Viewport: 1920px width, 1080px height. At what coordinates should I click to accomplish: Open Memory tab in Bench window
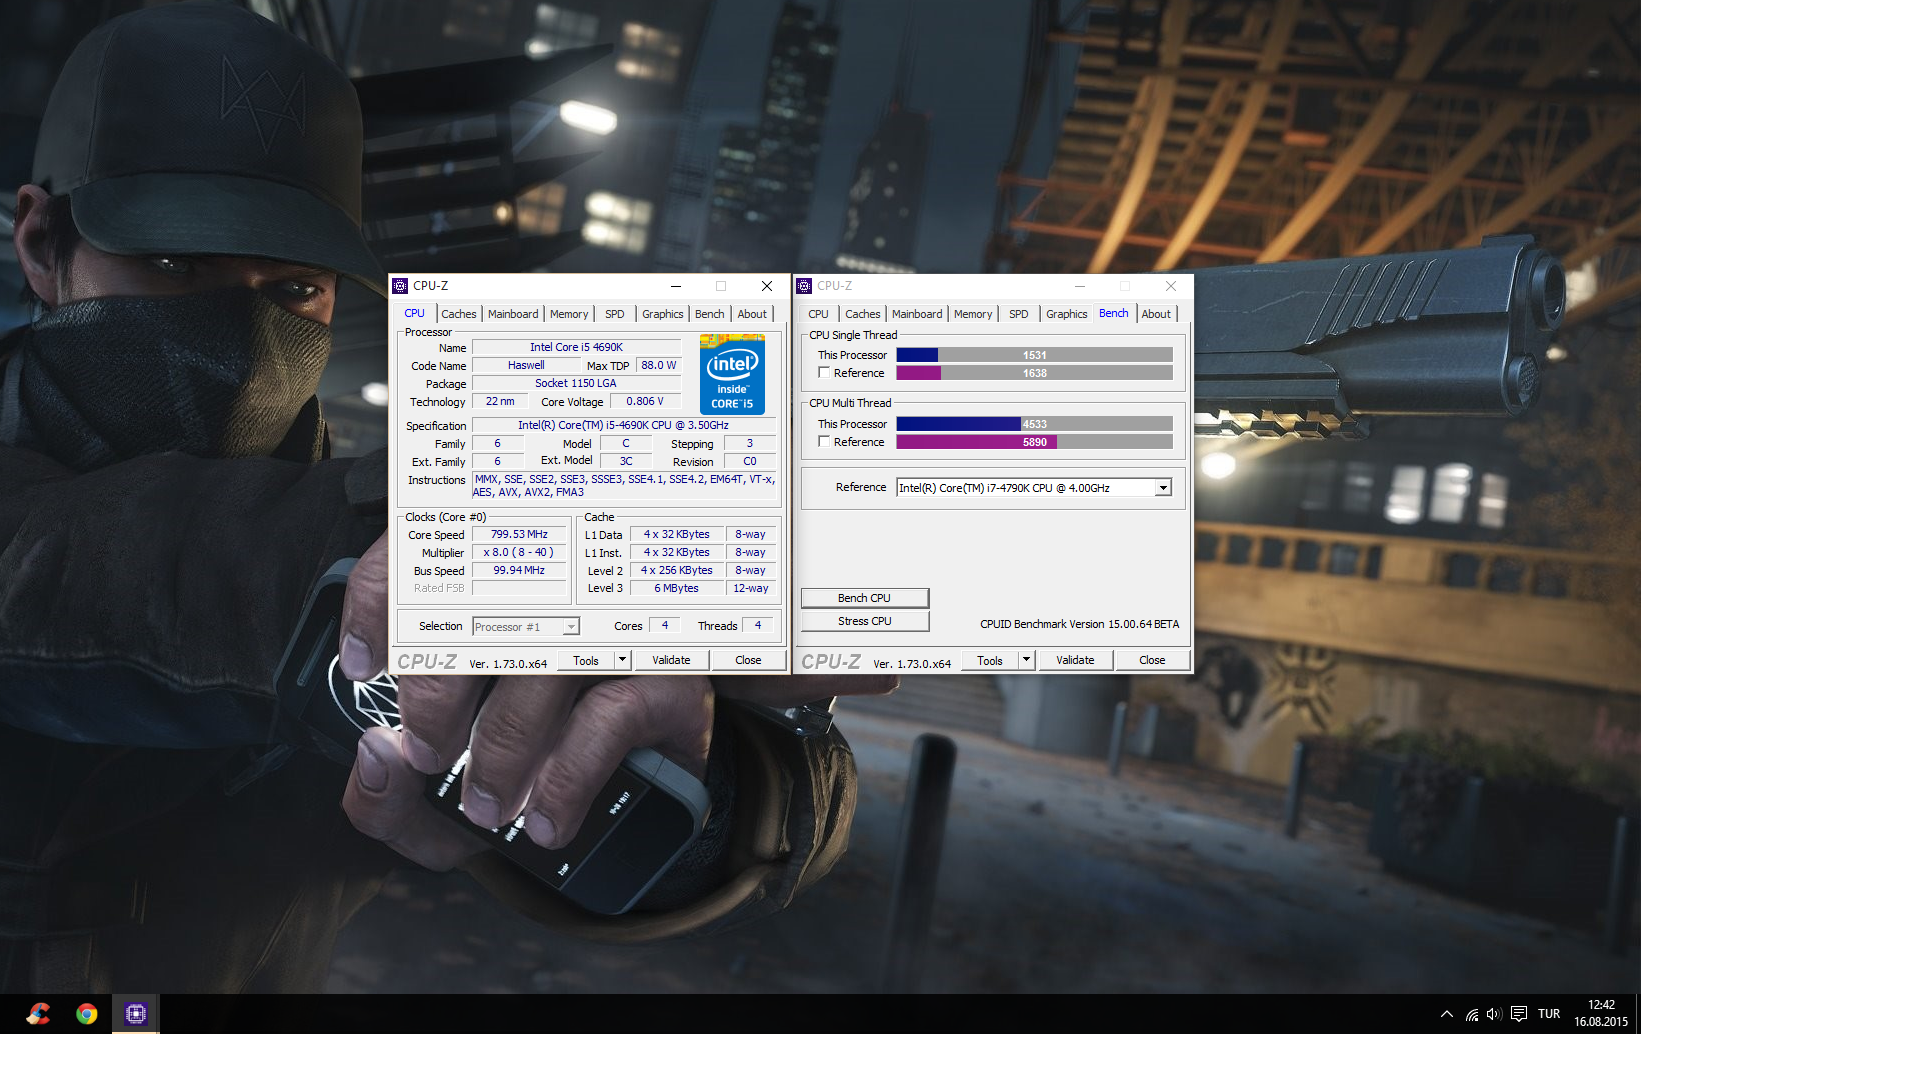[973, 314]
